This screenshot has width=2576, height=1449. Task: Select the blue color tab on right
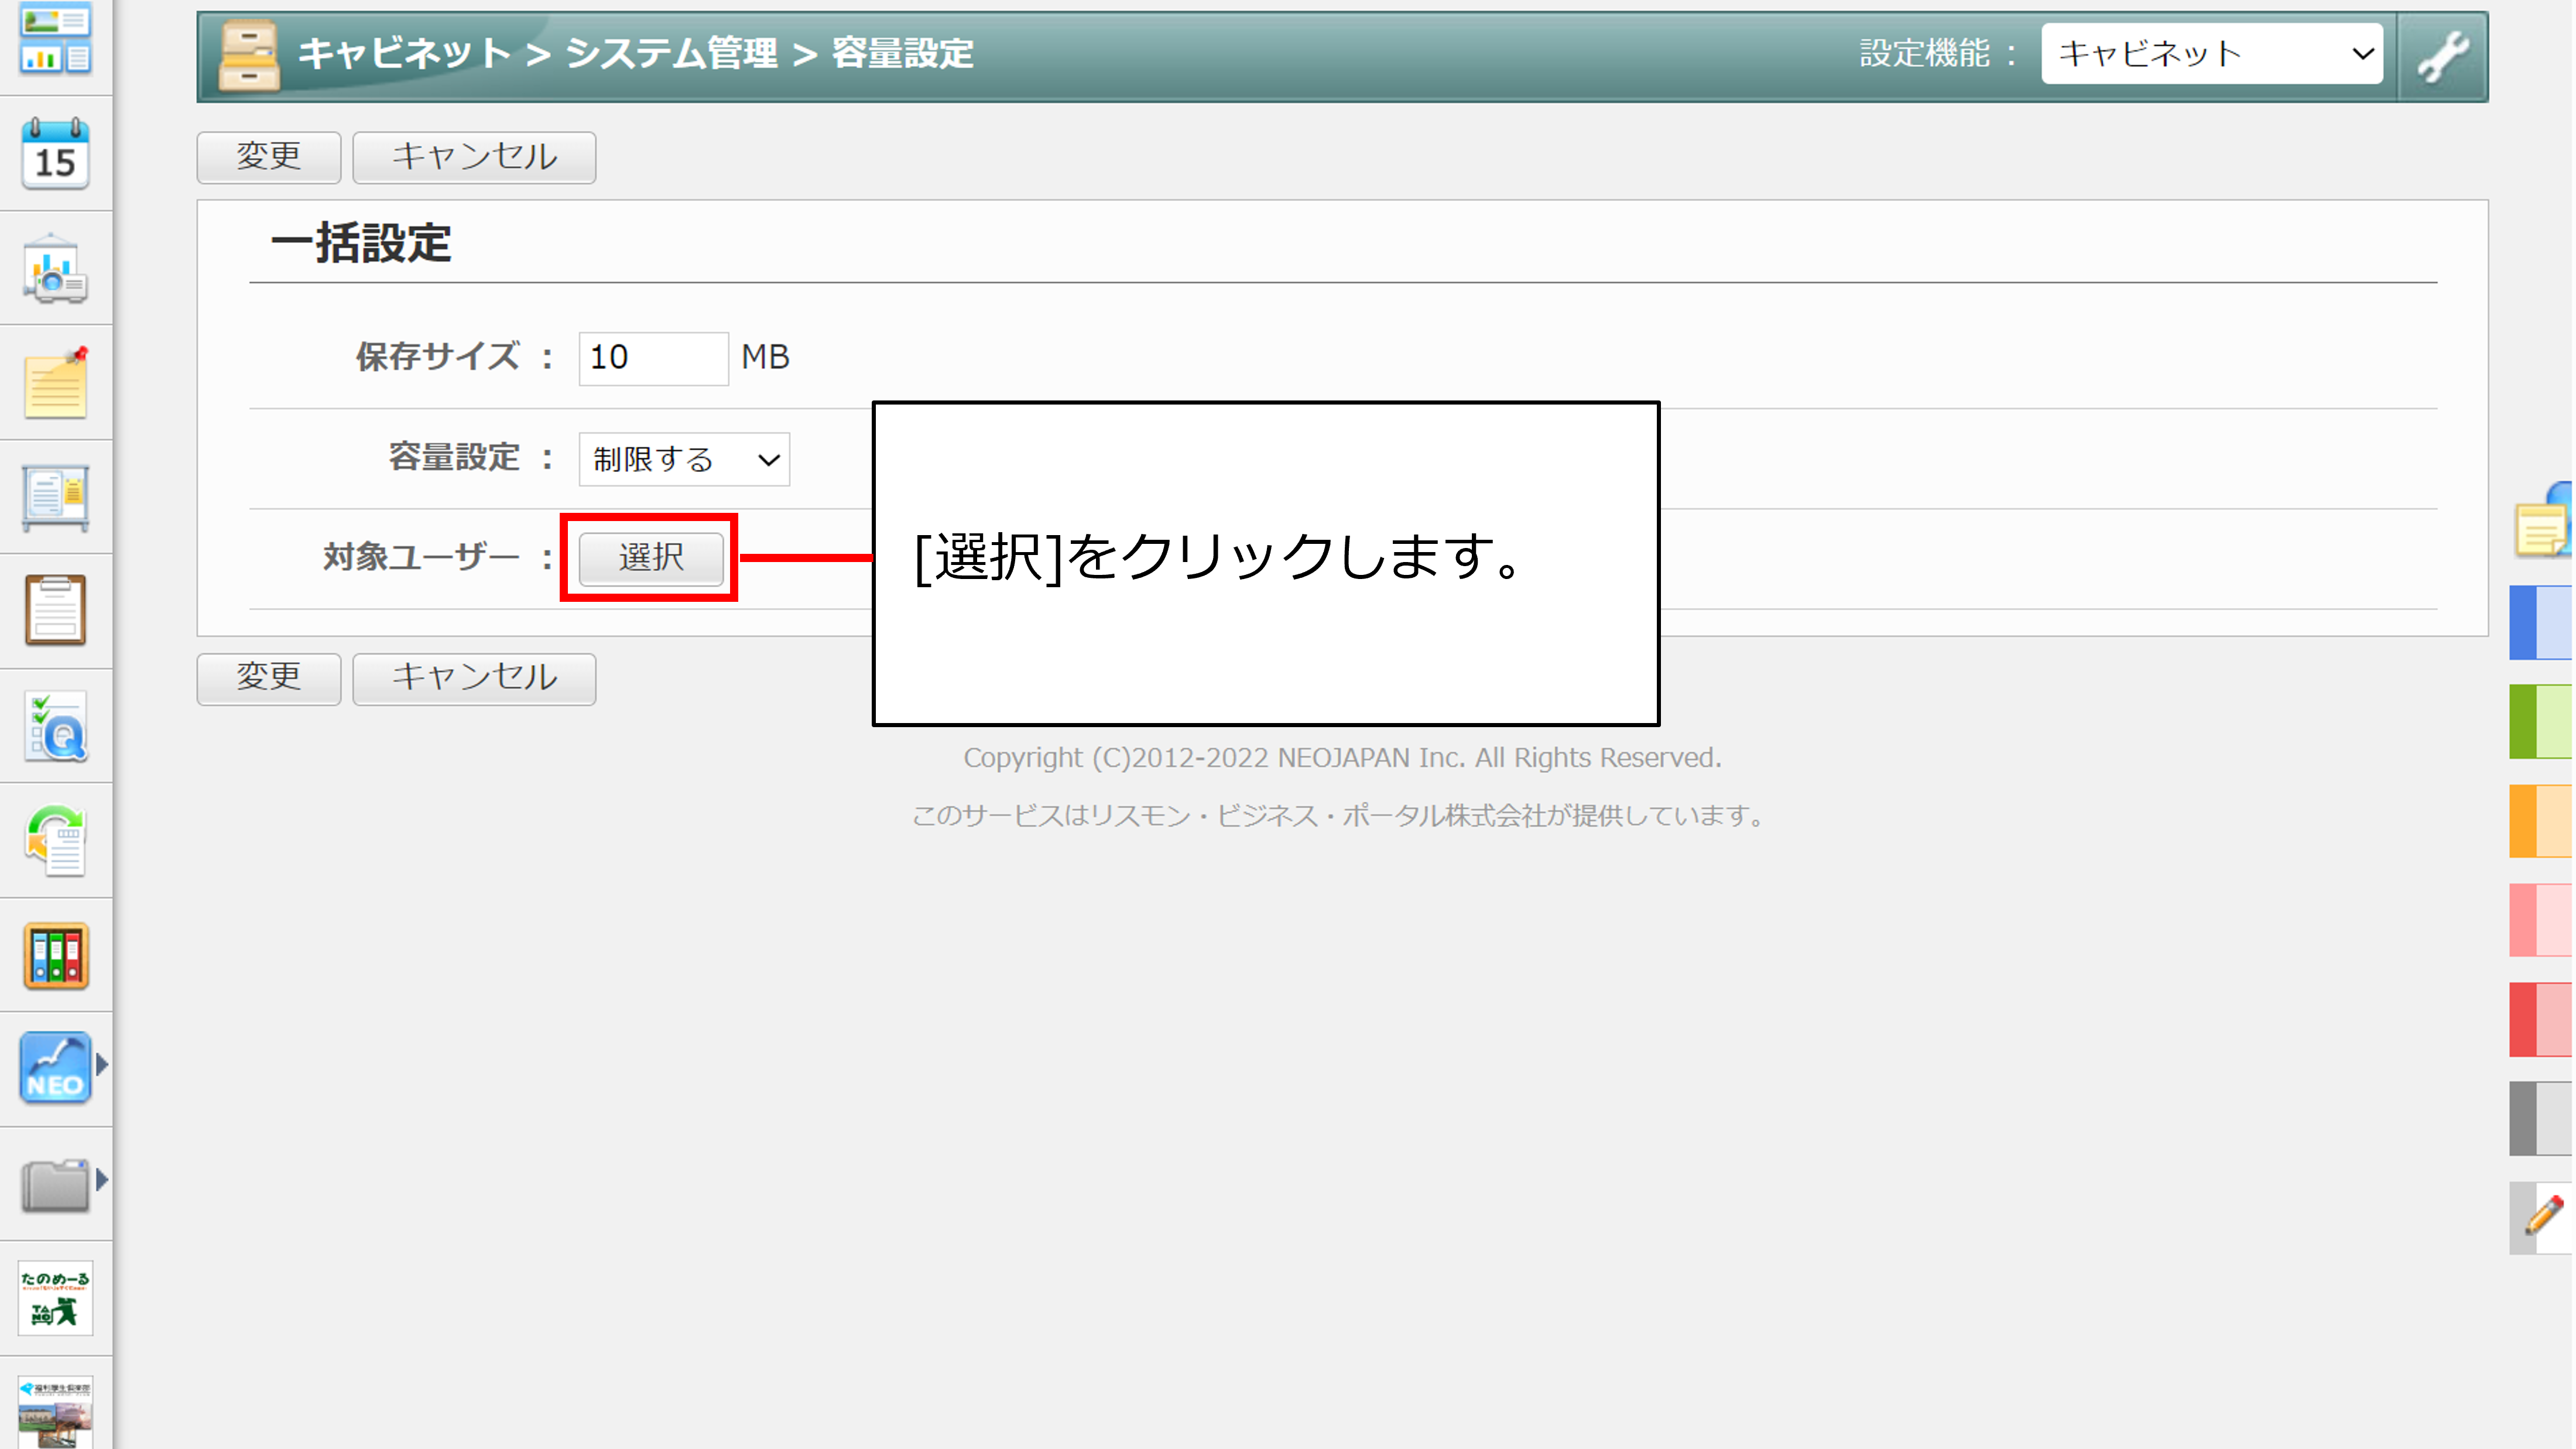(x=2540, y=623)
